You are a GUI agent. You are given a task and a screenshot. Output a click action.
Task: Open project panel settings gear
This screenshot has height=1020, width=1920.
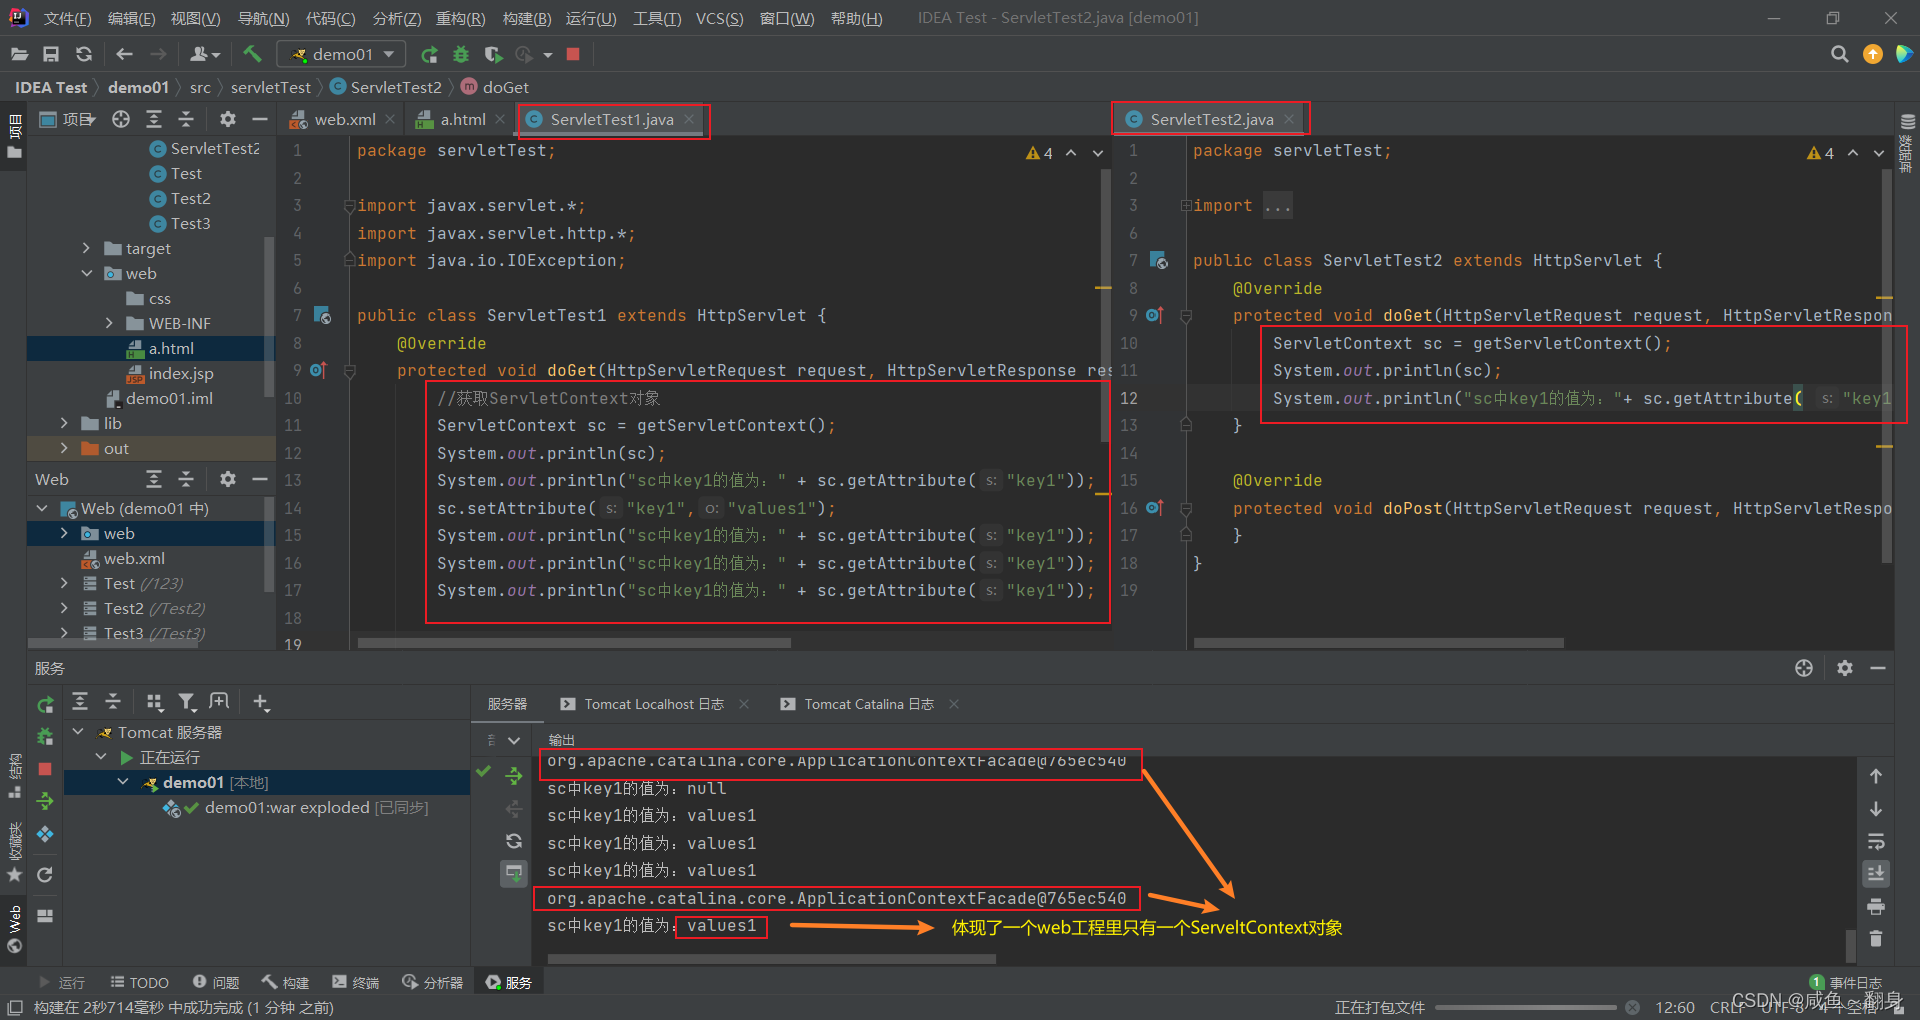point(228,119)
